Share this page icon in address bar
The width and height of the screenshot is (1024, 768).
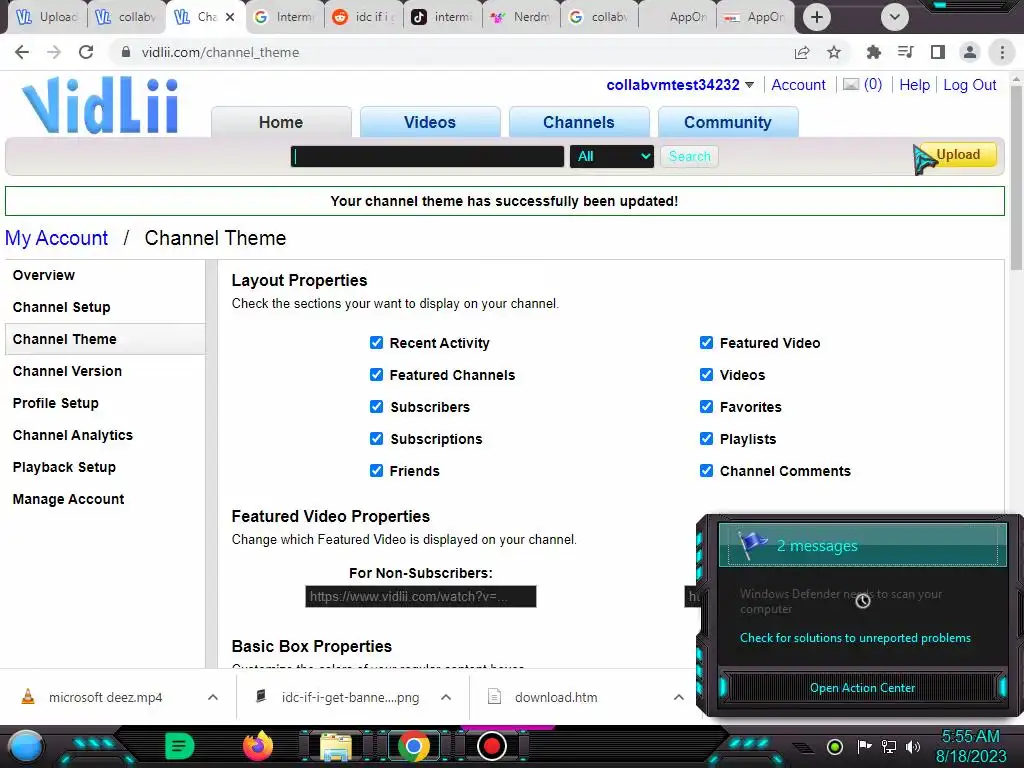pos(802,52)
